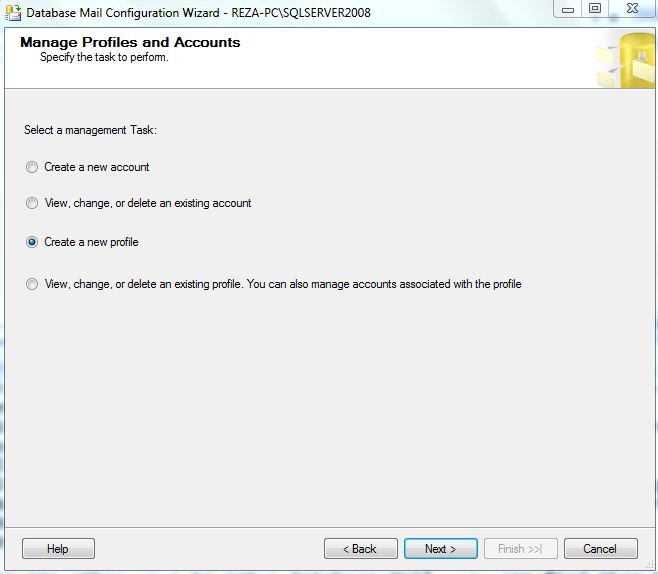658x574 pixels.
Task: Maximize the wizard window
Action: pos(594,9)
